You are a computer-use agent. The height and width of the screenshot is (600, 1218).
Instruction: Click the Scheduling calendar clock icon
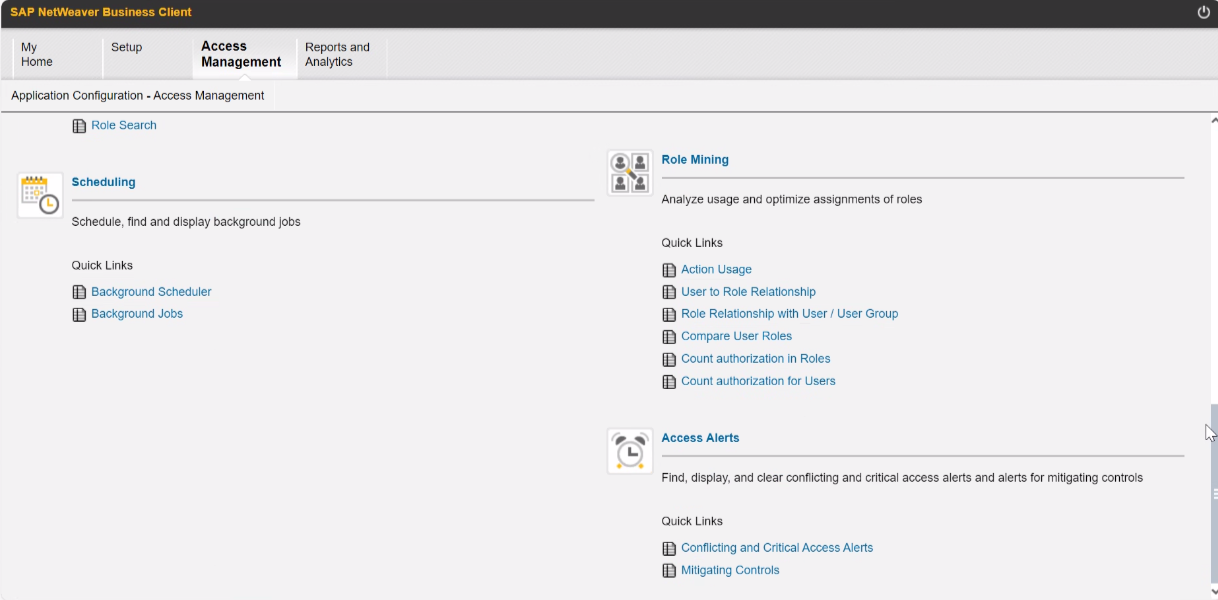click(40, 195)
